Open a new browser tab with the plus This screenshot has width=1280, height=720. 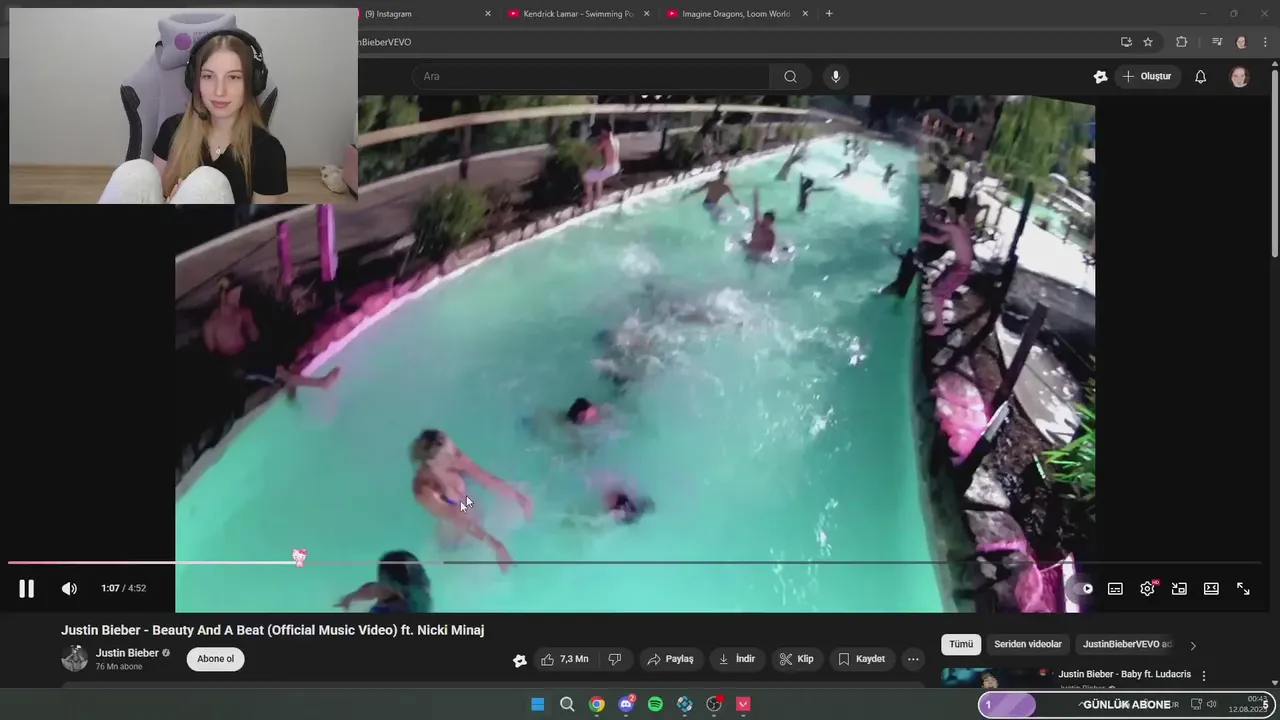pyautogui.click(x=829, y=14)
